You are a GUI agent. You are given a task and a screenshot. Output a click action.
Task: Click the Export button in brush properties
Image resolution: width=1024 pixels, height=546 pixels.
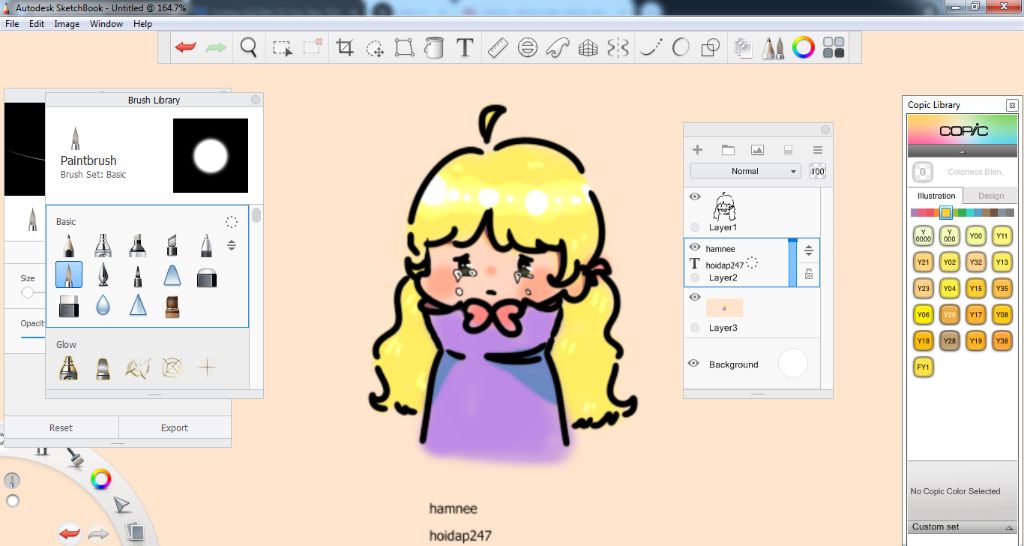pyautogui.click(x=174, y=428)
